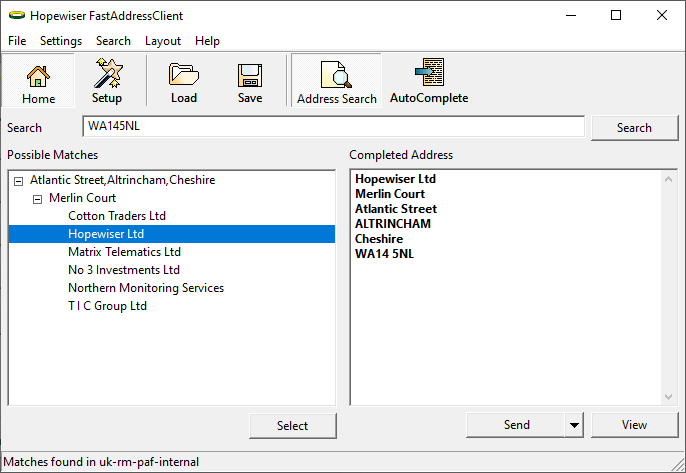686x473 pixels.
Task: Click the Select button
Action: pos(293,425)
